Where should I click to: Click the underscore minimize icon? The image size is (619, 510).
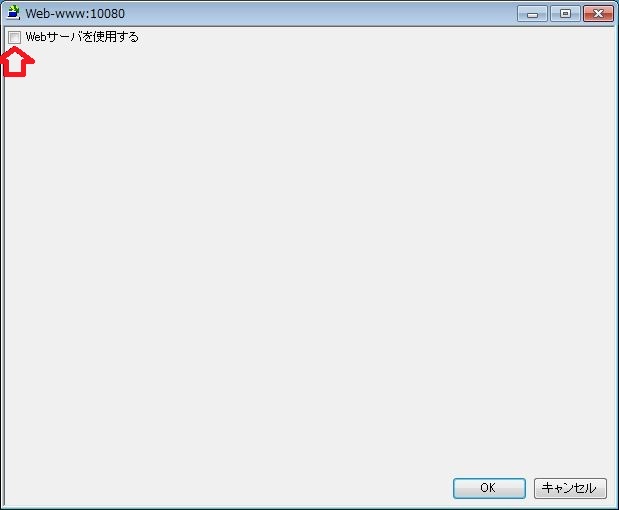pos(532,14)
